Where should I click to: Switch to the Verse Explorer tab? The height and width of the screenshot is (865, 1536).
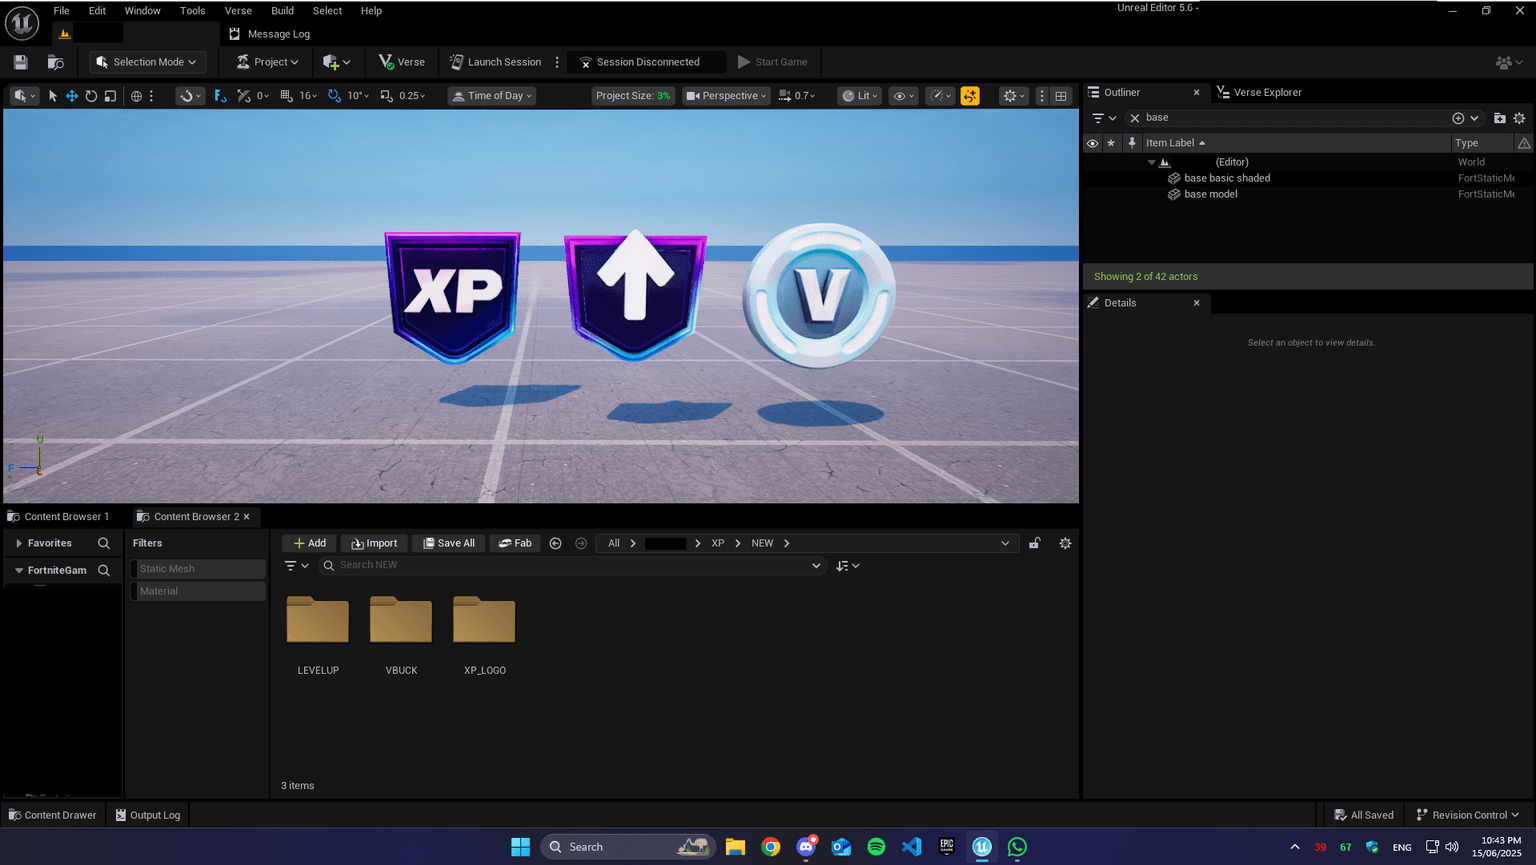pyautogui.click(x=1259, y=92)
